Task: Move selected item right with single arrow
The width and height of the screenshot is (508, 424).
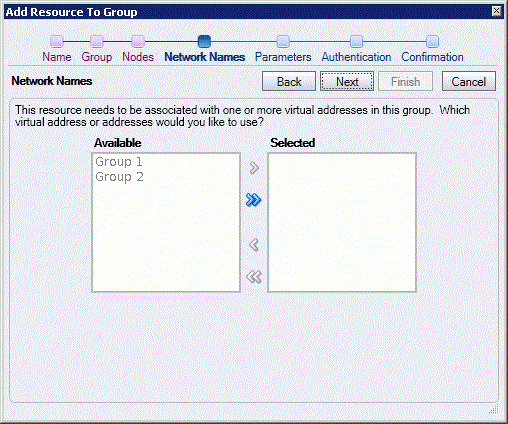Action: (x=254, y=168)
